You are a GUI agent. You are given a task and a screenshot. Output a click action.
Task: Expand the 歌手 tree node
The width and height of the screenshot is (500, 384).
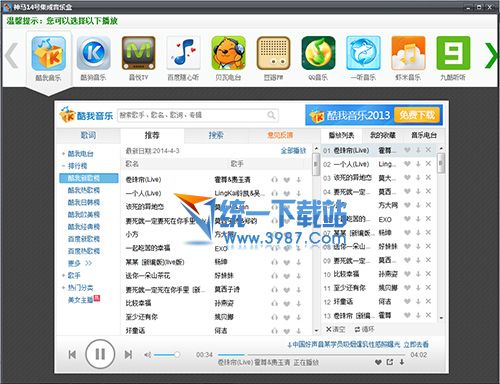(x=63, y=275)
